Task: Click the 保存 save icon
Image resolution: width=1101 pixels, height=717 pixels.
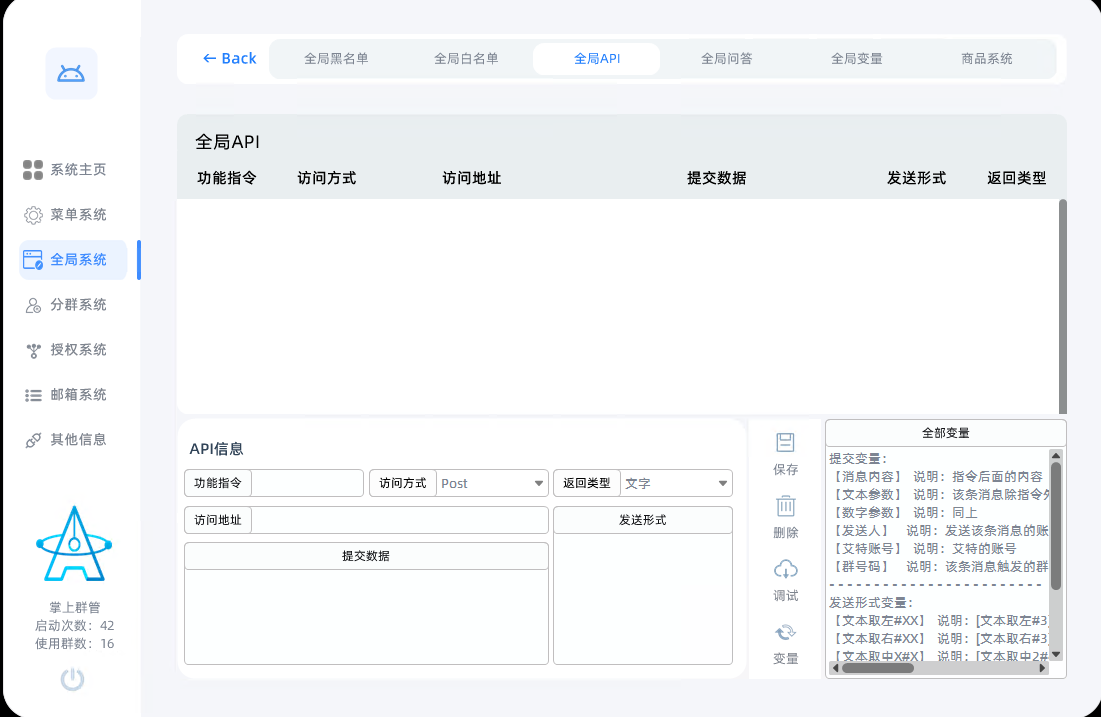Action: coord(786,441)
